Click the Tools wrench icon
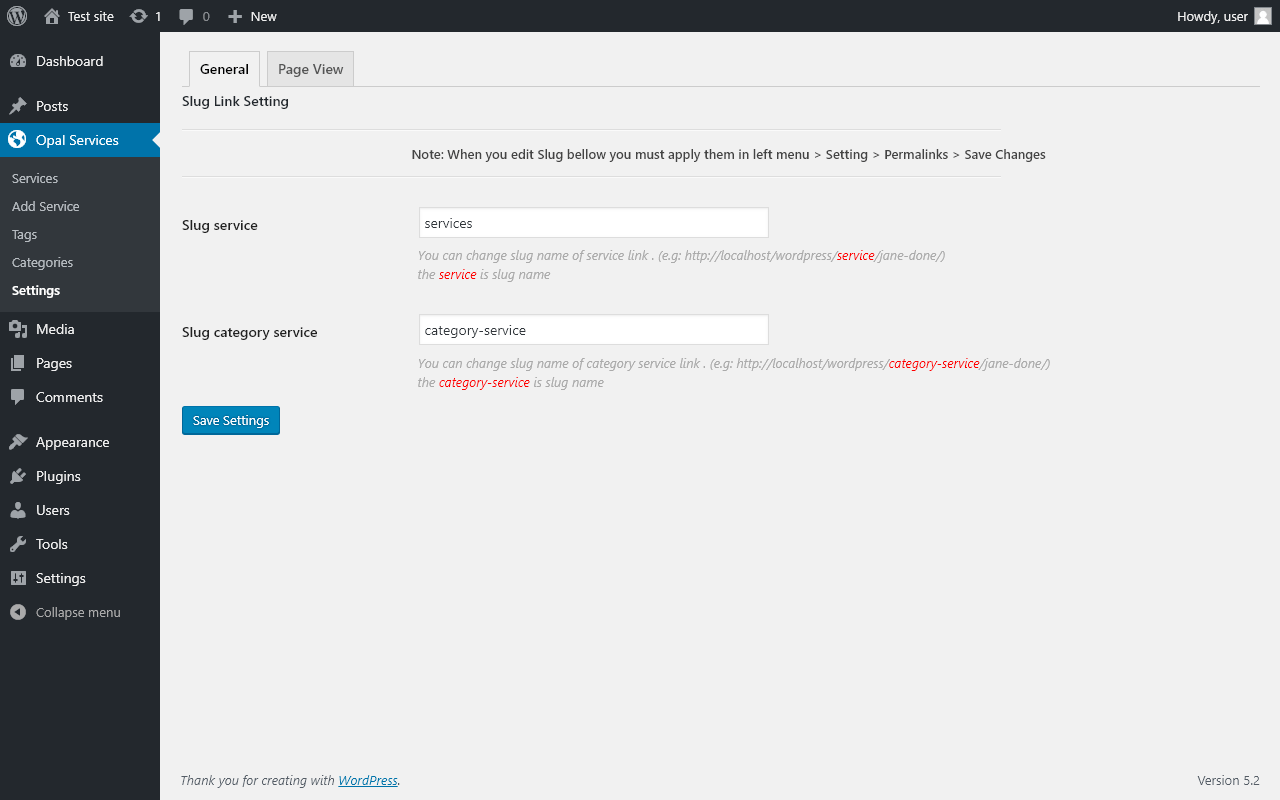This screenshot has height=800, width=1280. [18, 544]
